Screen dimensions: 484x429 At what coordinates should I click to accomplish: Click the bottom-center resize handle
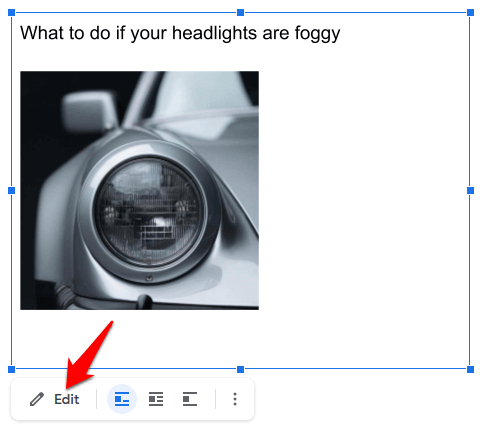click(240, 369)
